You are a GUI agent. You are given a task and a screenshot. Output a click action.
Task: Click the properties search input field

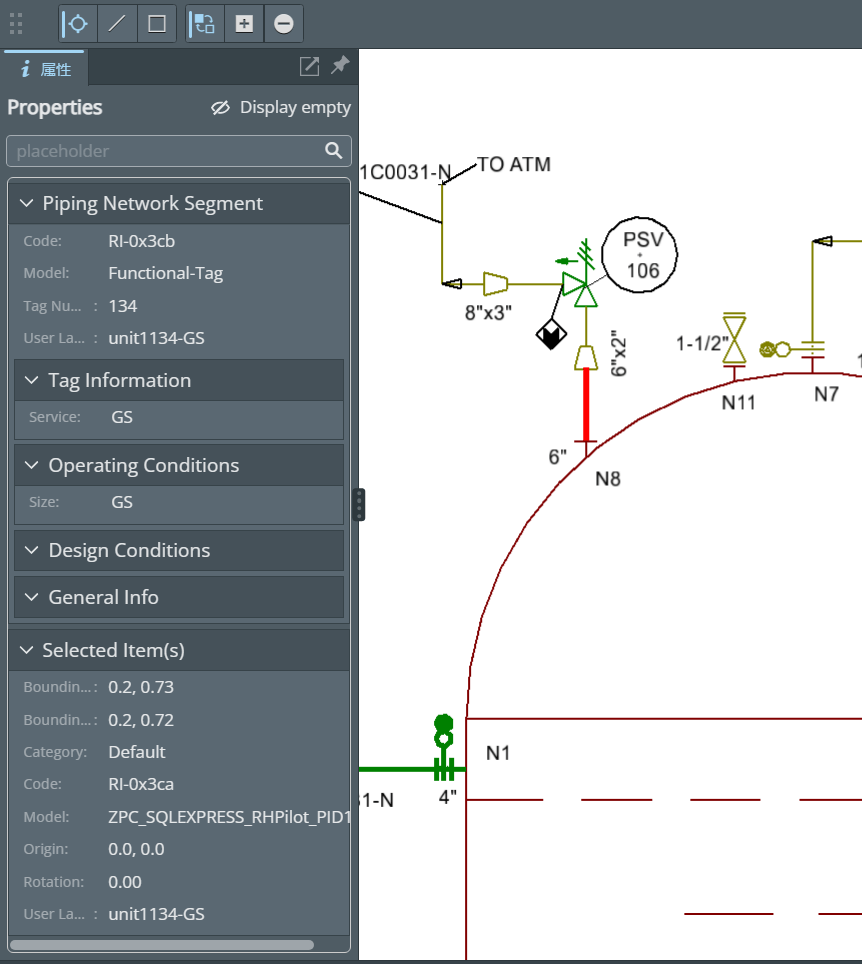coord(165,151)
